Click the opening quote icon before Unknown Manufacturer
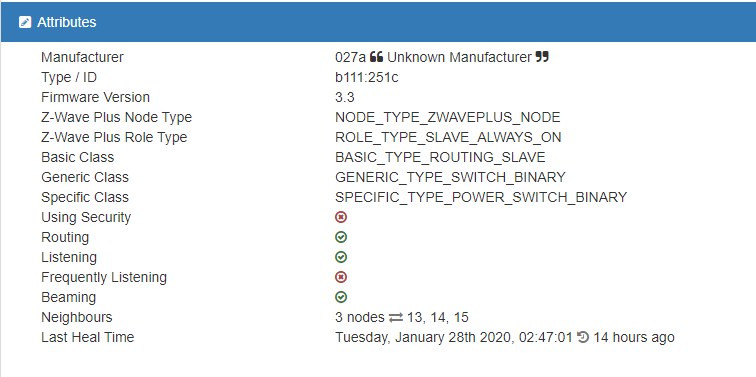 point(377,57)
